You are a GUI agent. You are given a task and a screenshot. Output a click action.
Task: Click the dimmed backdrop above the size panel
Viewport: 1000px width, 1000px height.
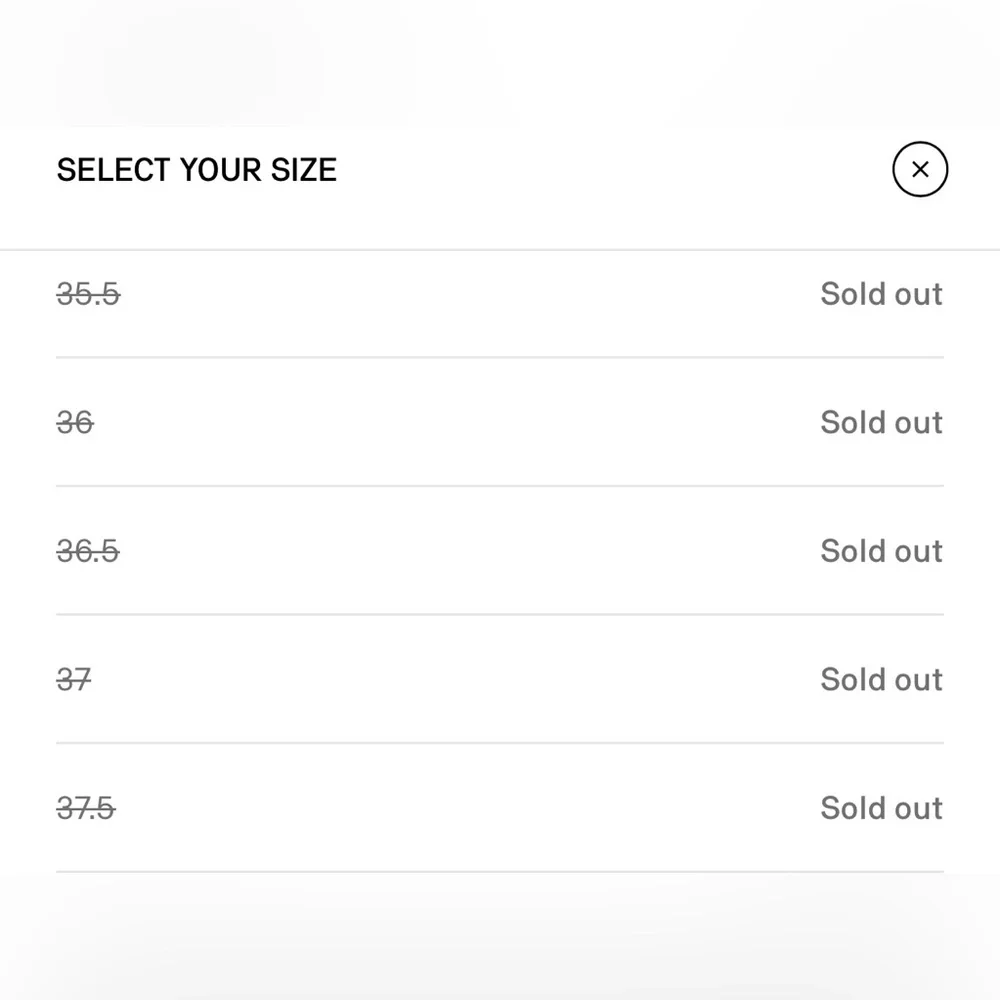pos(500,60)
